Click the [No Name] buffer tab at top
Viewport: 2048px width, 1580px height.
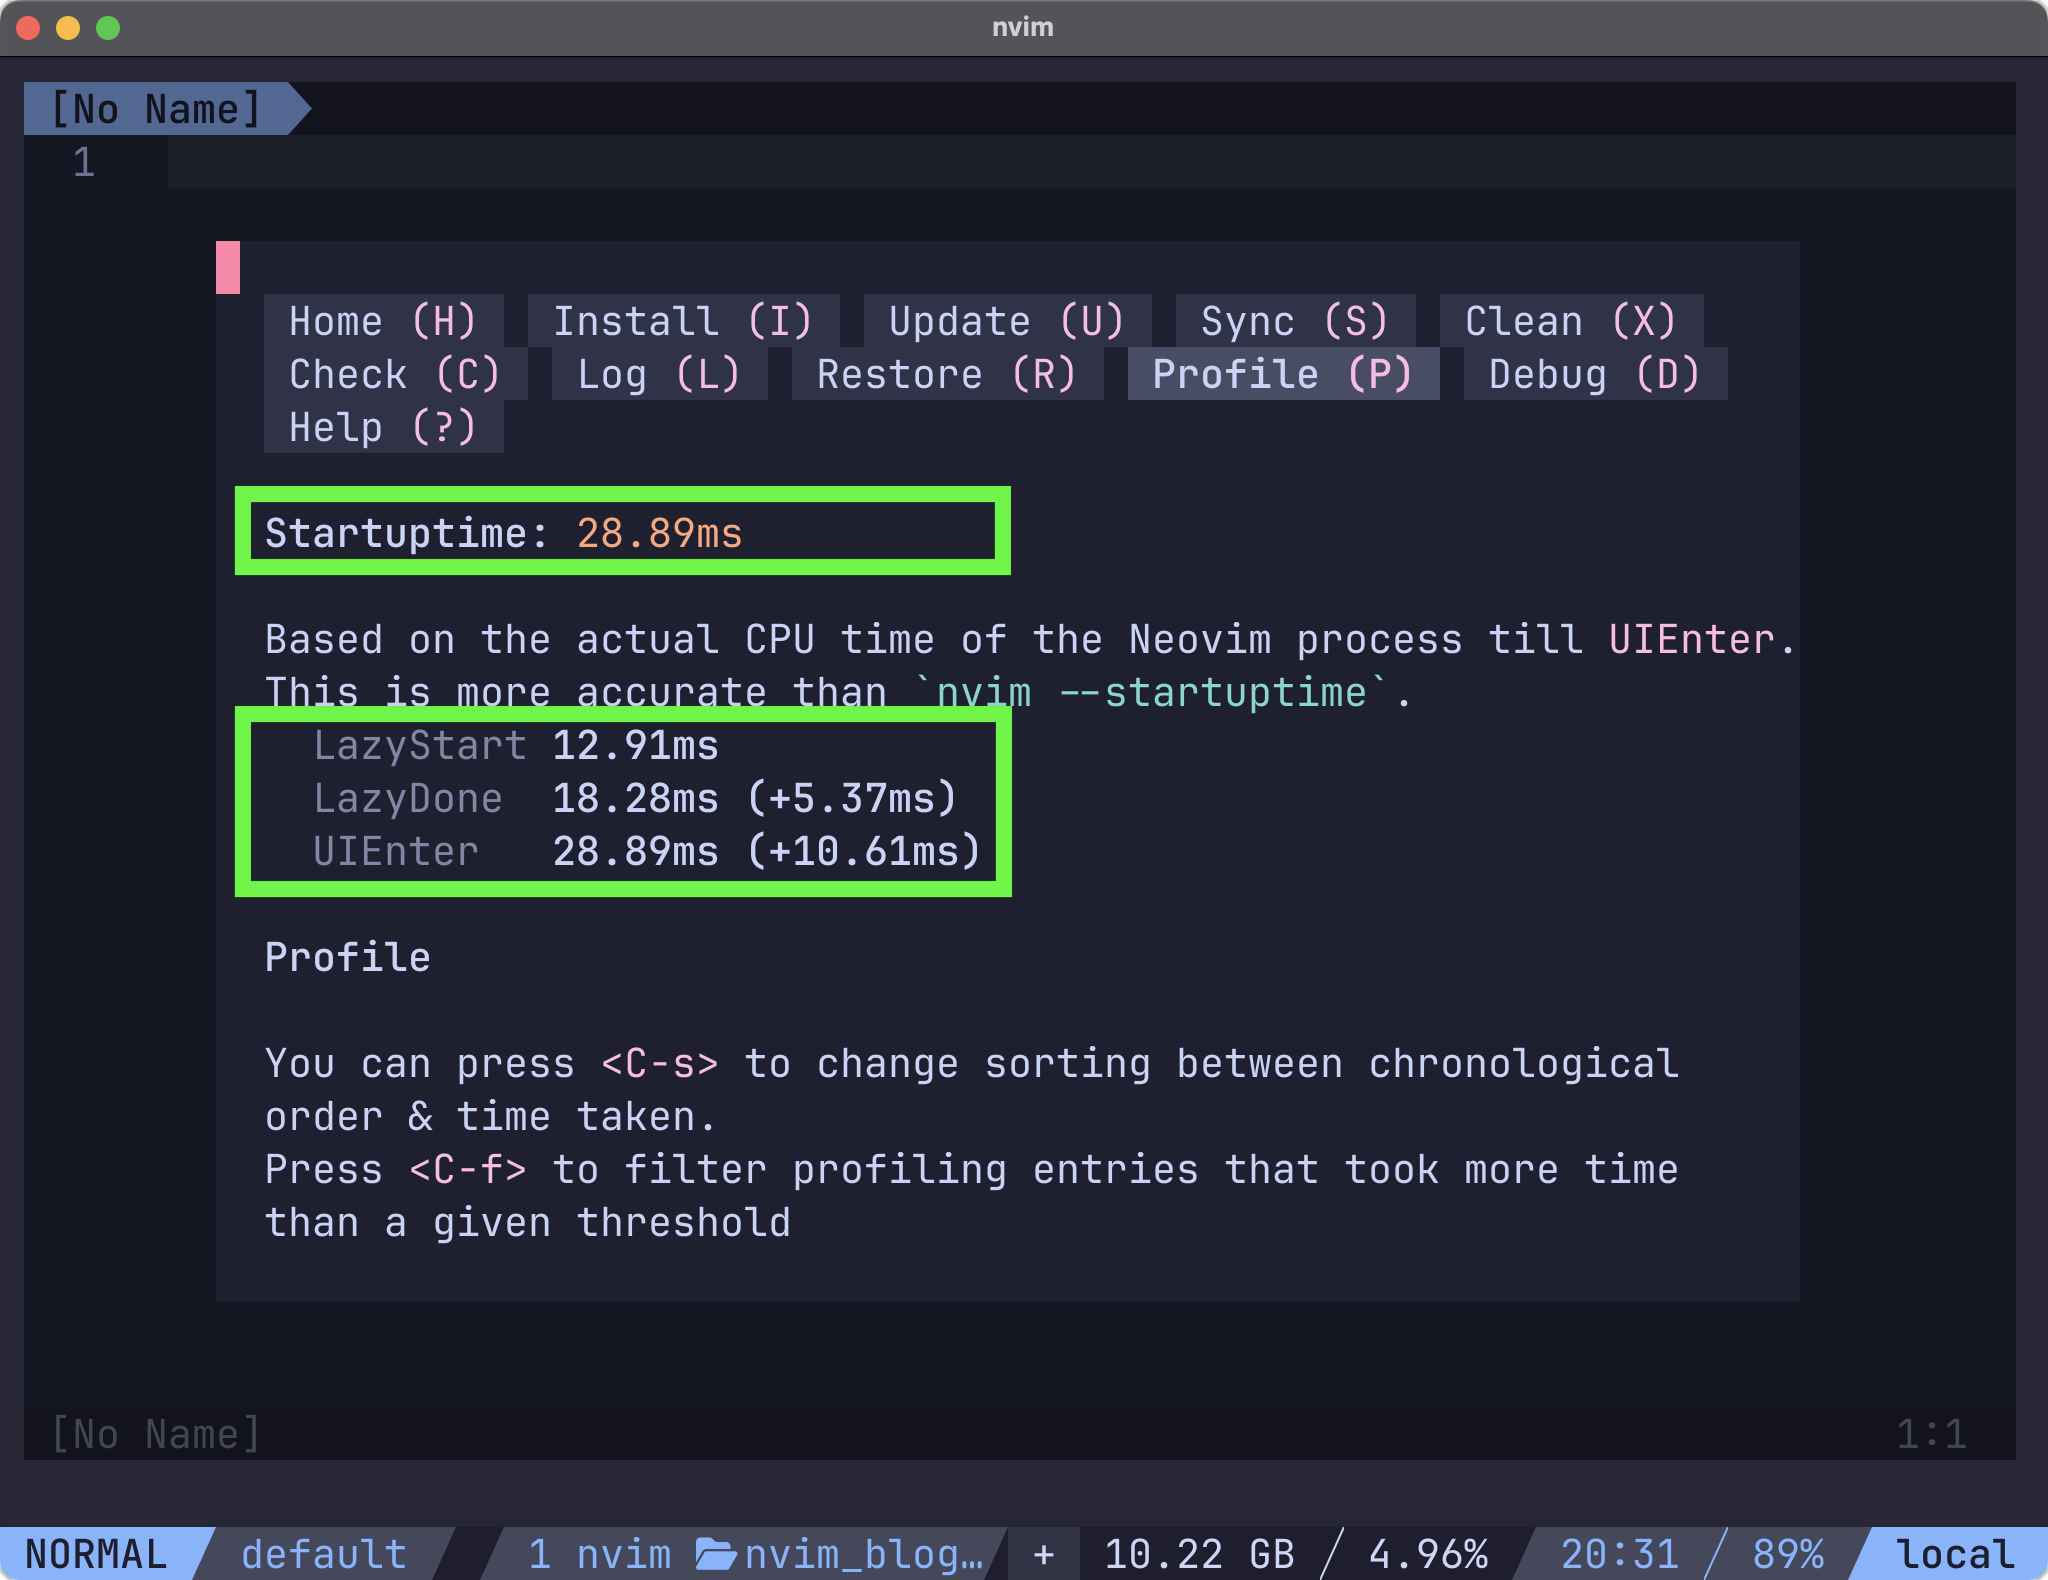tap(156, 109)
